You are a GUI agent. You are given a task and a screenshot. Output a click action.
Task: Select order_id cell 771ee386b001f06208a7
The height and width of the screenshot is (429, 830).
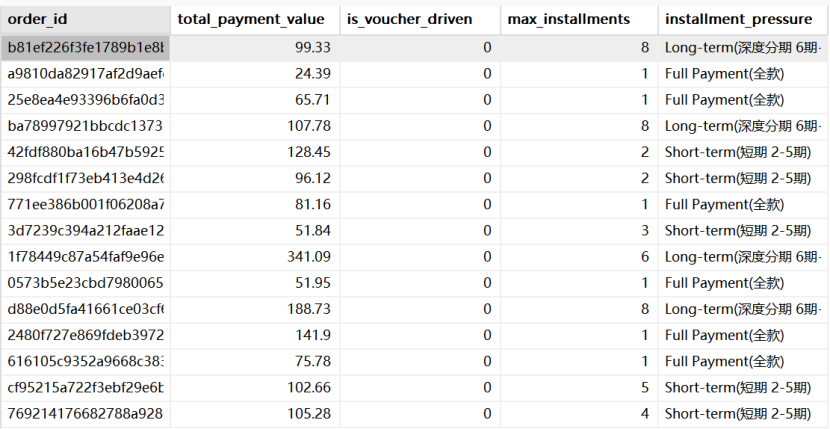point(85,204)
